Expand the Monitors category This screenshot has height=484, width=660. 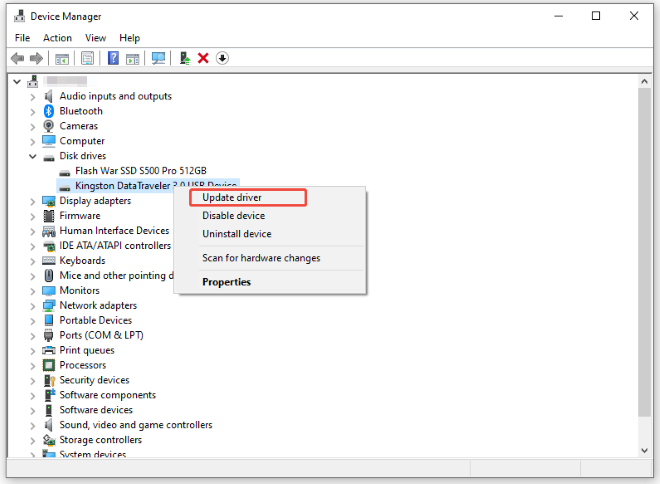point(33,291)
